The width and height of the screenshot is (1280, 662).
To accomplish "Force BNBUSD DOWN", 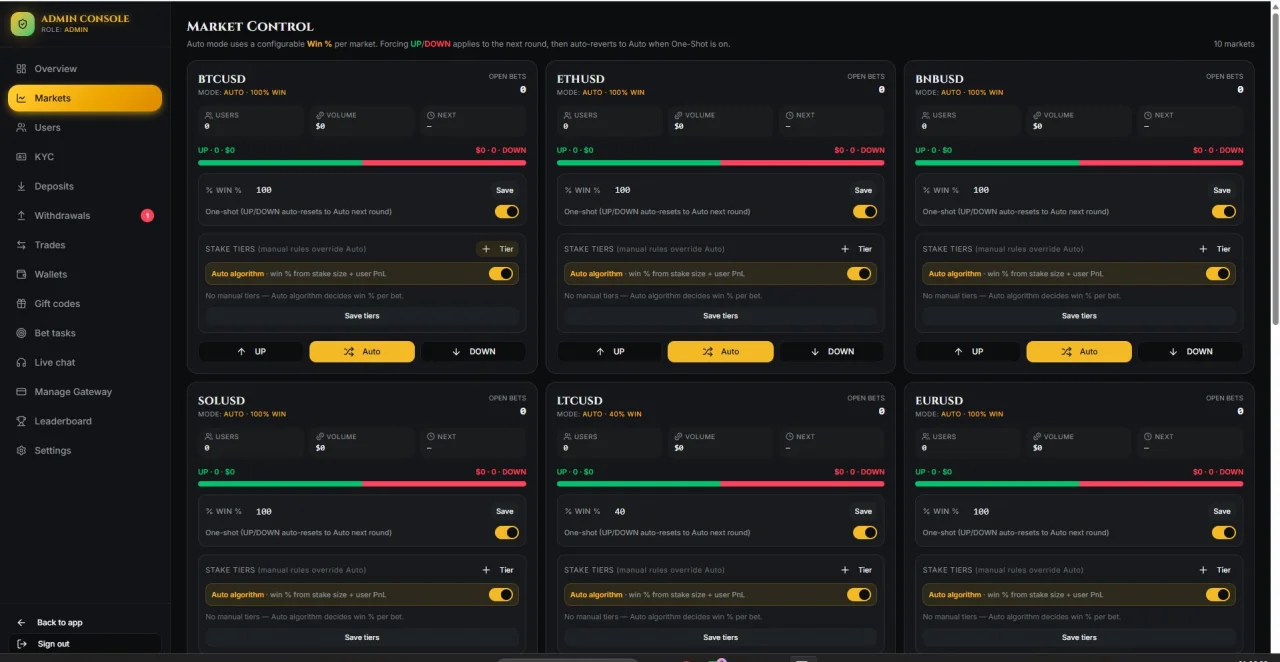I will [x=1191, y=351].
